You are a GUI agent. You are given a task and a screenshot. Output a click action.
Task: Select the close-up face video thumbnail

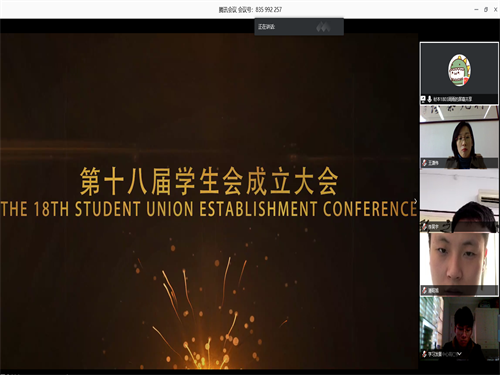(459, 264)
